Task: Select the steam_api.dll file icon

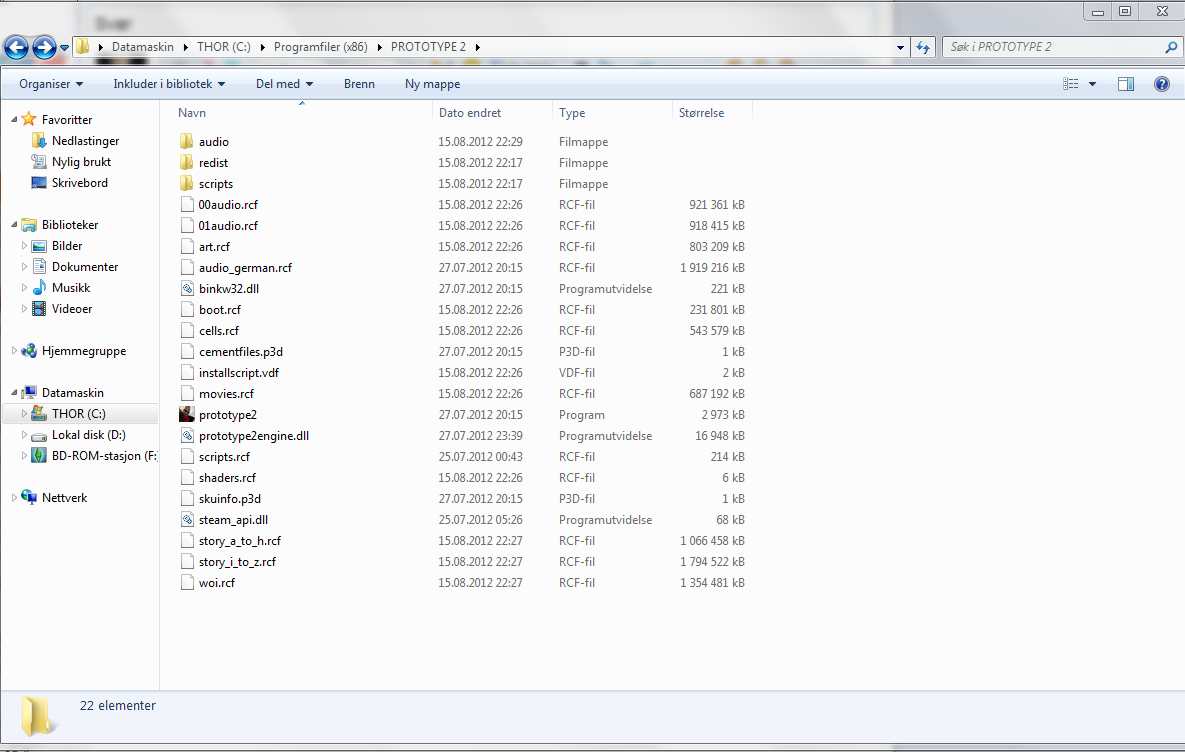Action: tap(187, 520)
